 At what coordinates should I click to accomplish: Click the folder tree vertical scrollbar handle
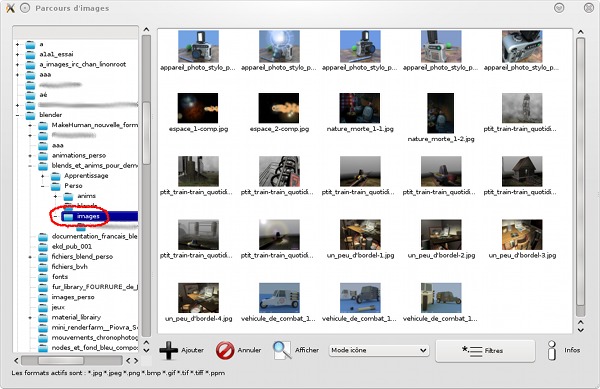pos(146,133)
